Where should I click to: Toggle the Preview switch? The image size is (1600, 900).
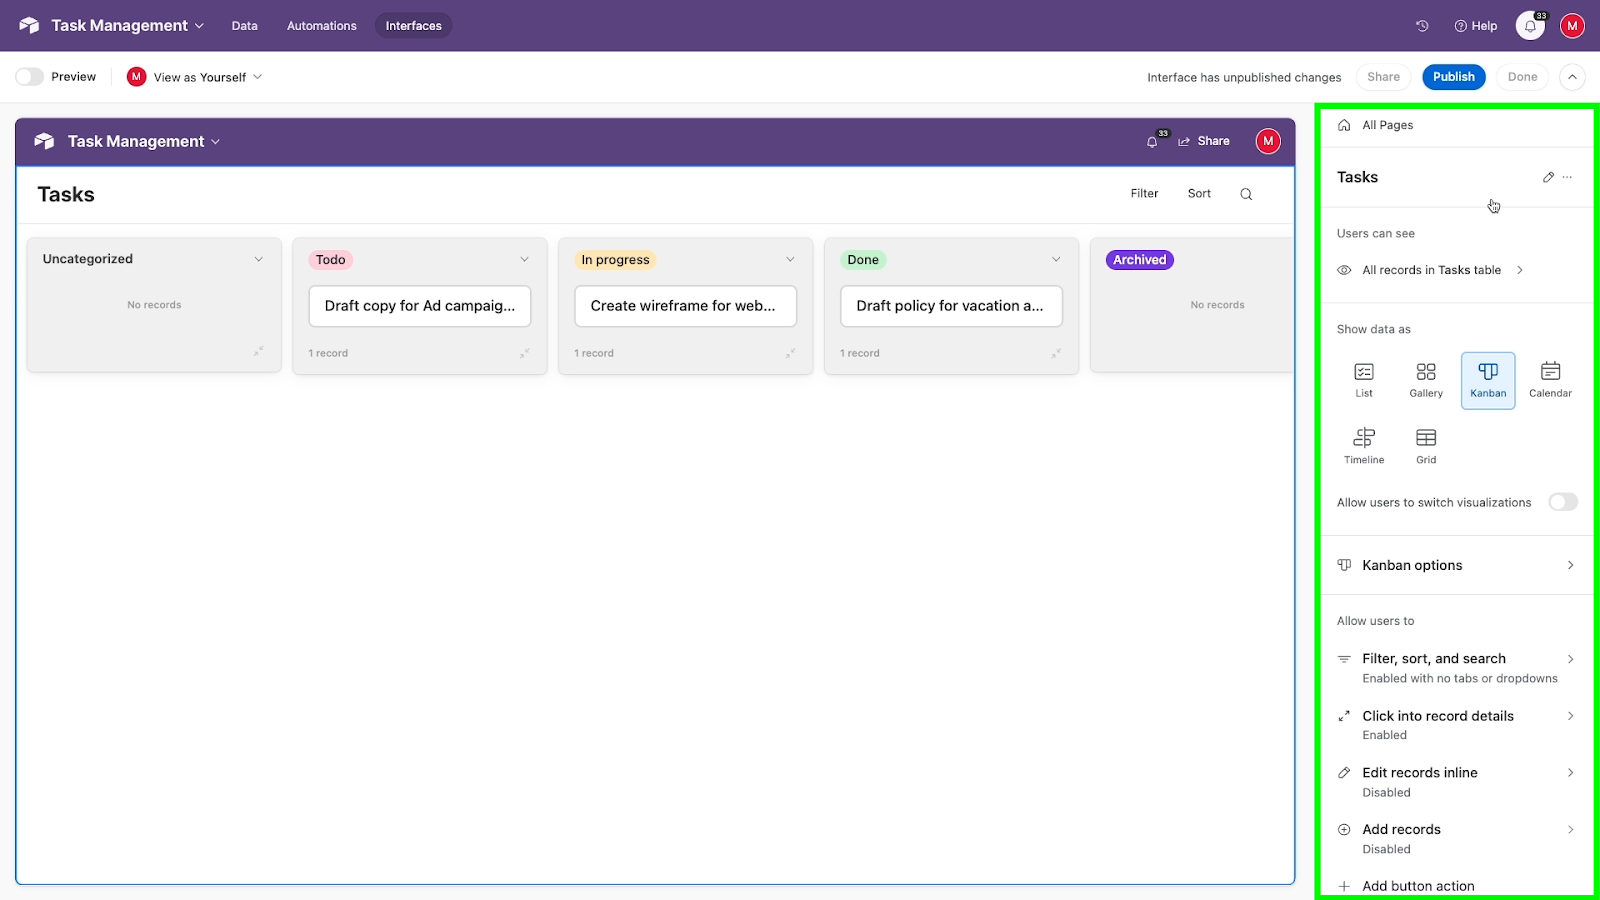[30, 77]
